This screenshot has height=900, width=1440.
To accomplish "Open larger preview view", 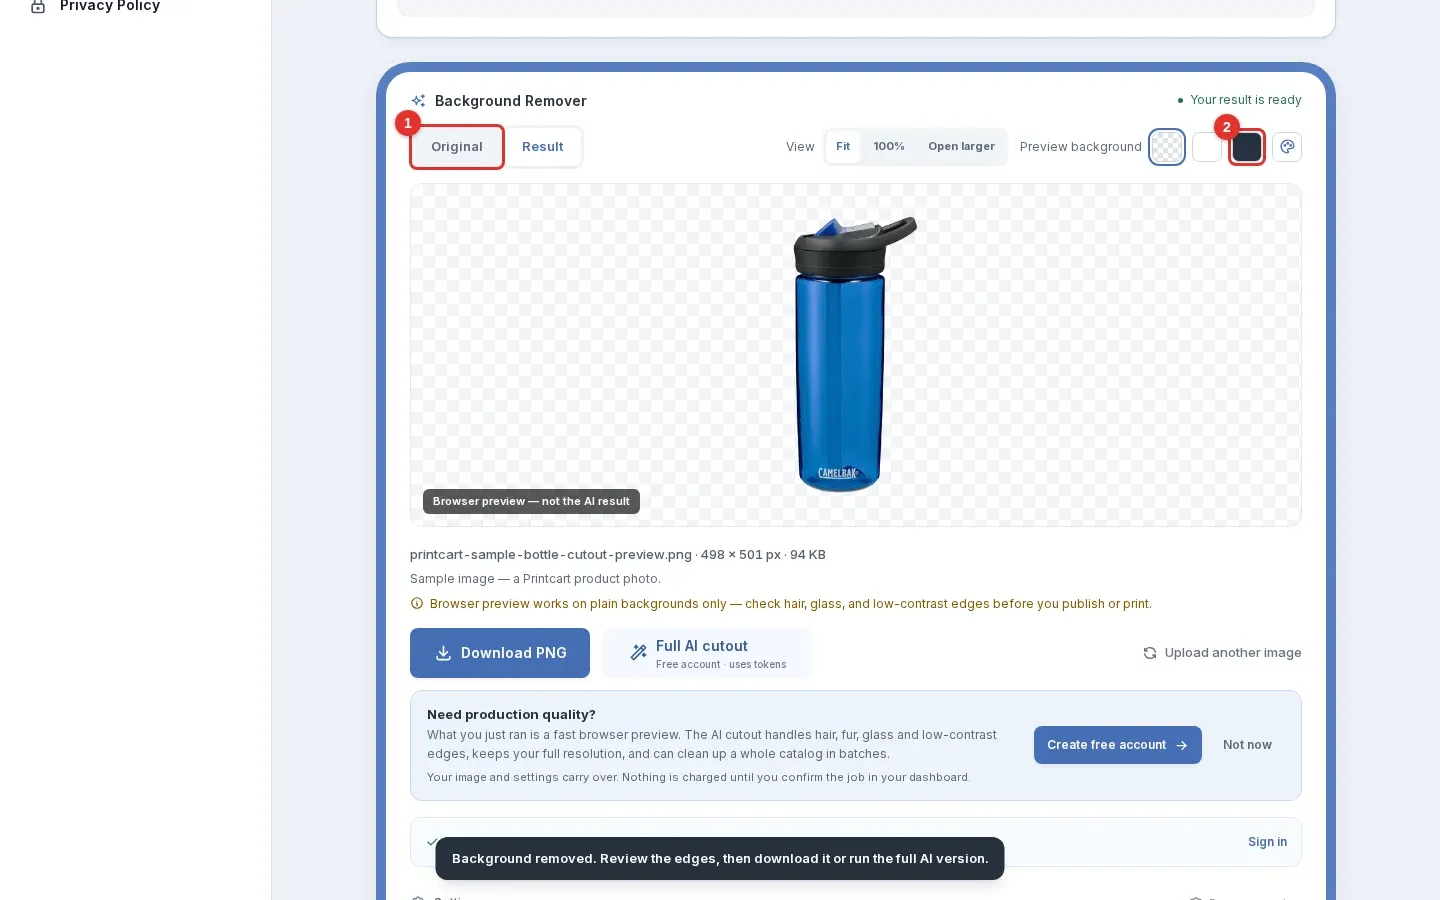I will click(961, 147).
